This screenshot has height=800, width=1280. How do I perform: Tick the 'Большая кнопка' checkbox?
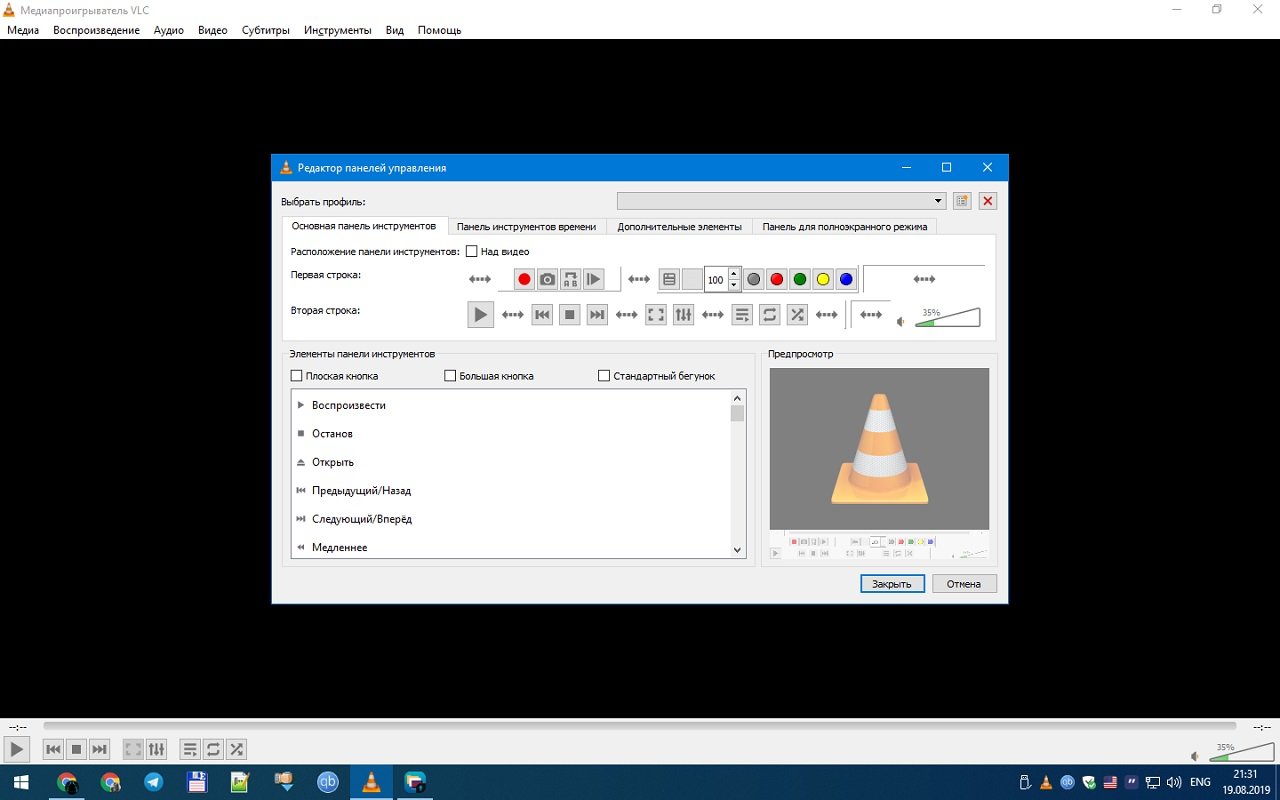tap(450, 376)
